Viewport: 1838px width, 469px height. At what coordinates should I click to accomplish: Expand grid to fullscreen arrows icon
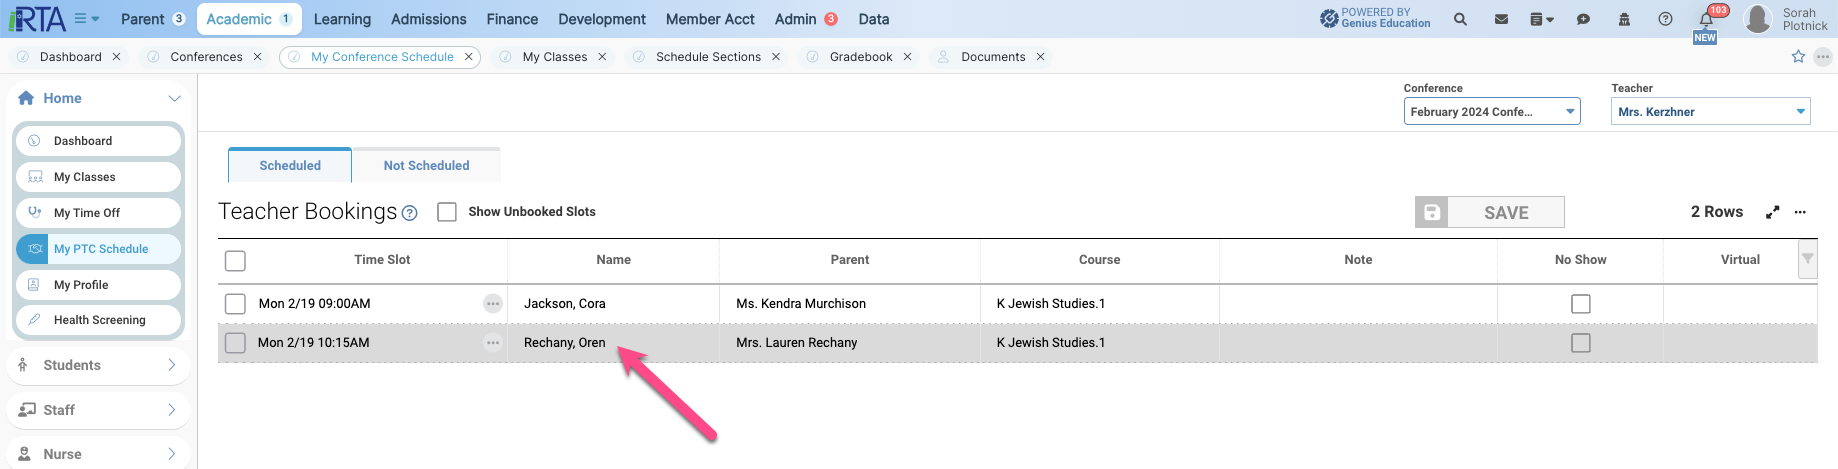1772,212
